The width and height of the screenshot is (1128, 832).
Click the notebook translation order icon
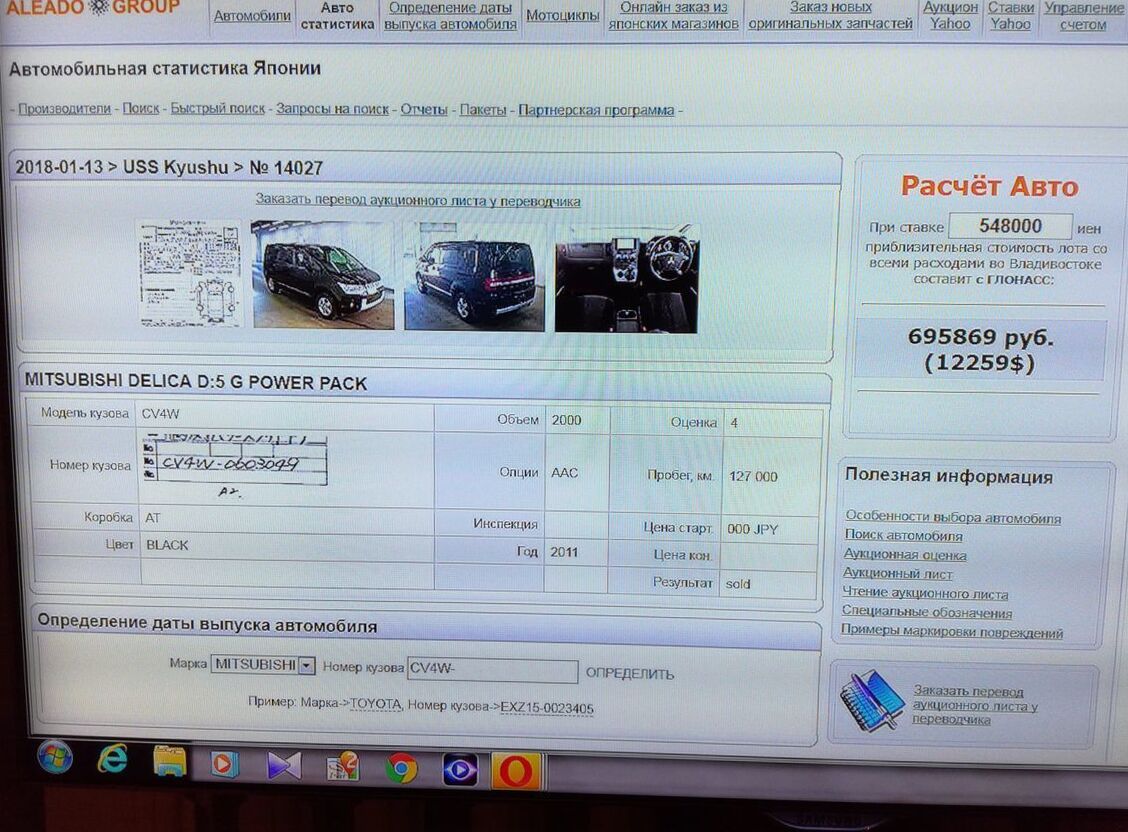click(x=870, y=700)
